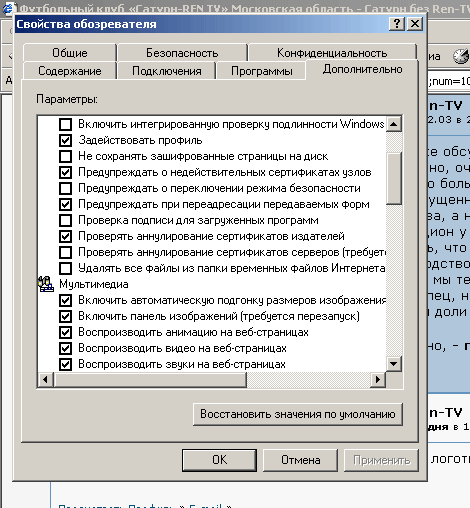
Task: Click the horizontal scrollbar thumb
Action: [x=150, y=379]
